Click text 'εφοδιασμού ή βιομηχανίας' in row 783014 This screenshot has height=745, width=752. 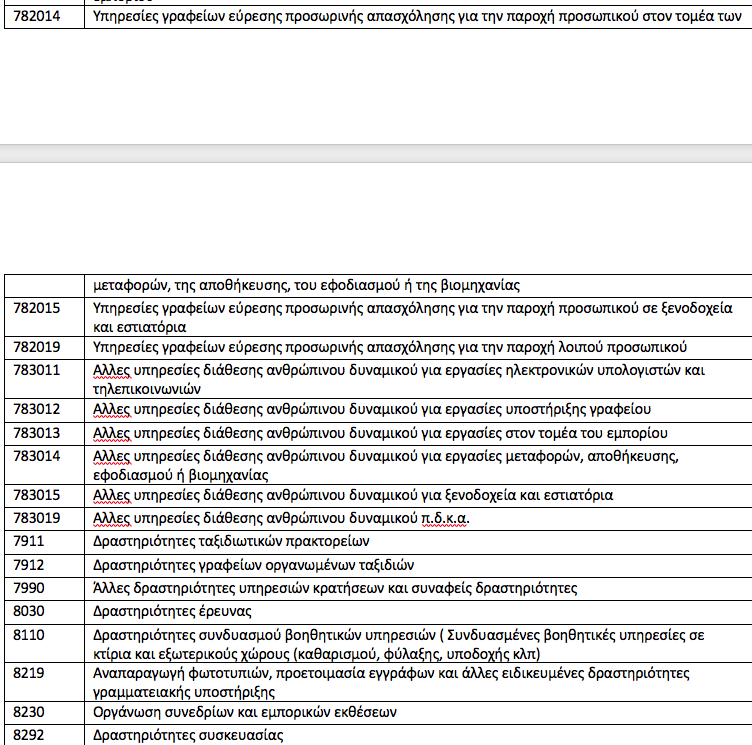pyautogui.click(x=180, y=476)
